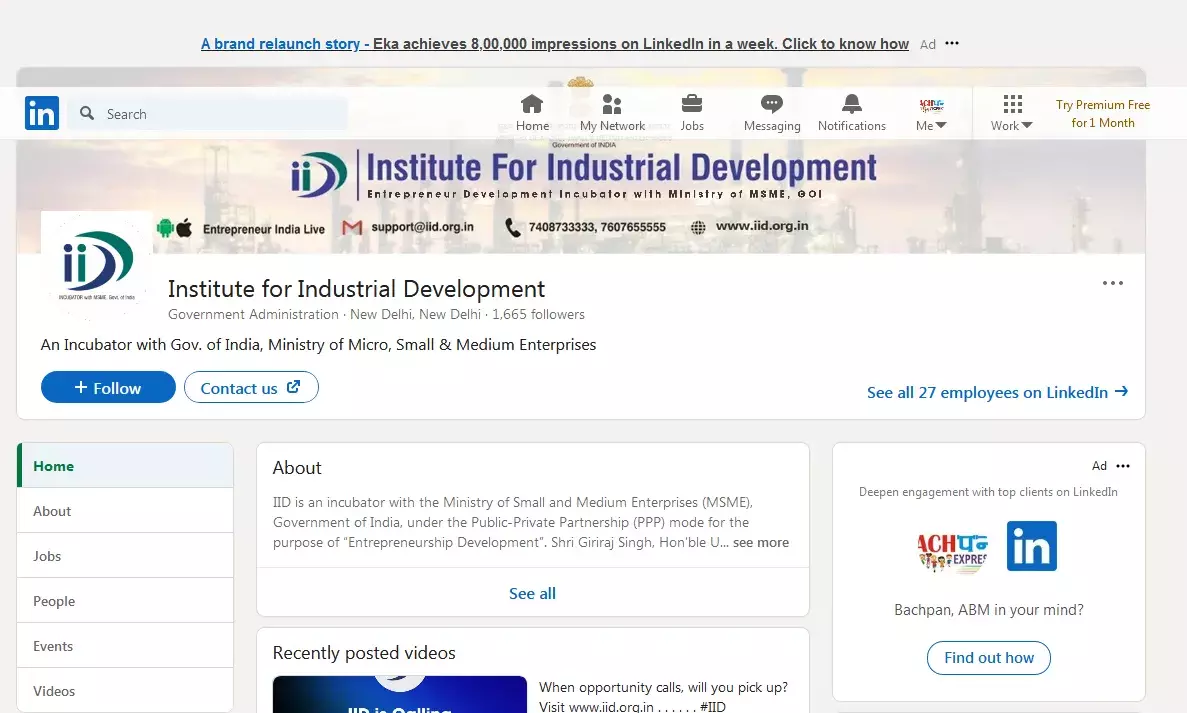
Task: Select People in the left sidebar
Action: (54, 601)
